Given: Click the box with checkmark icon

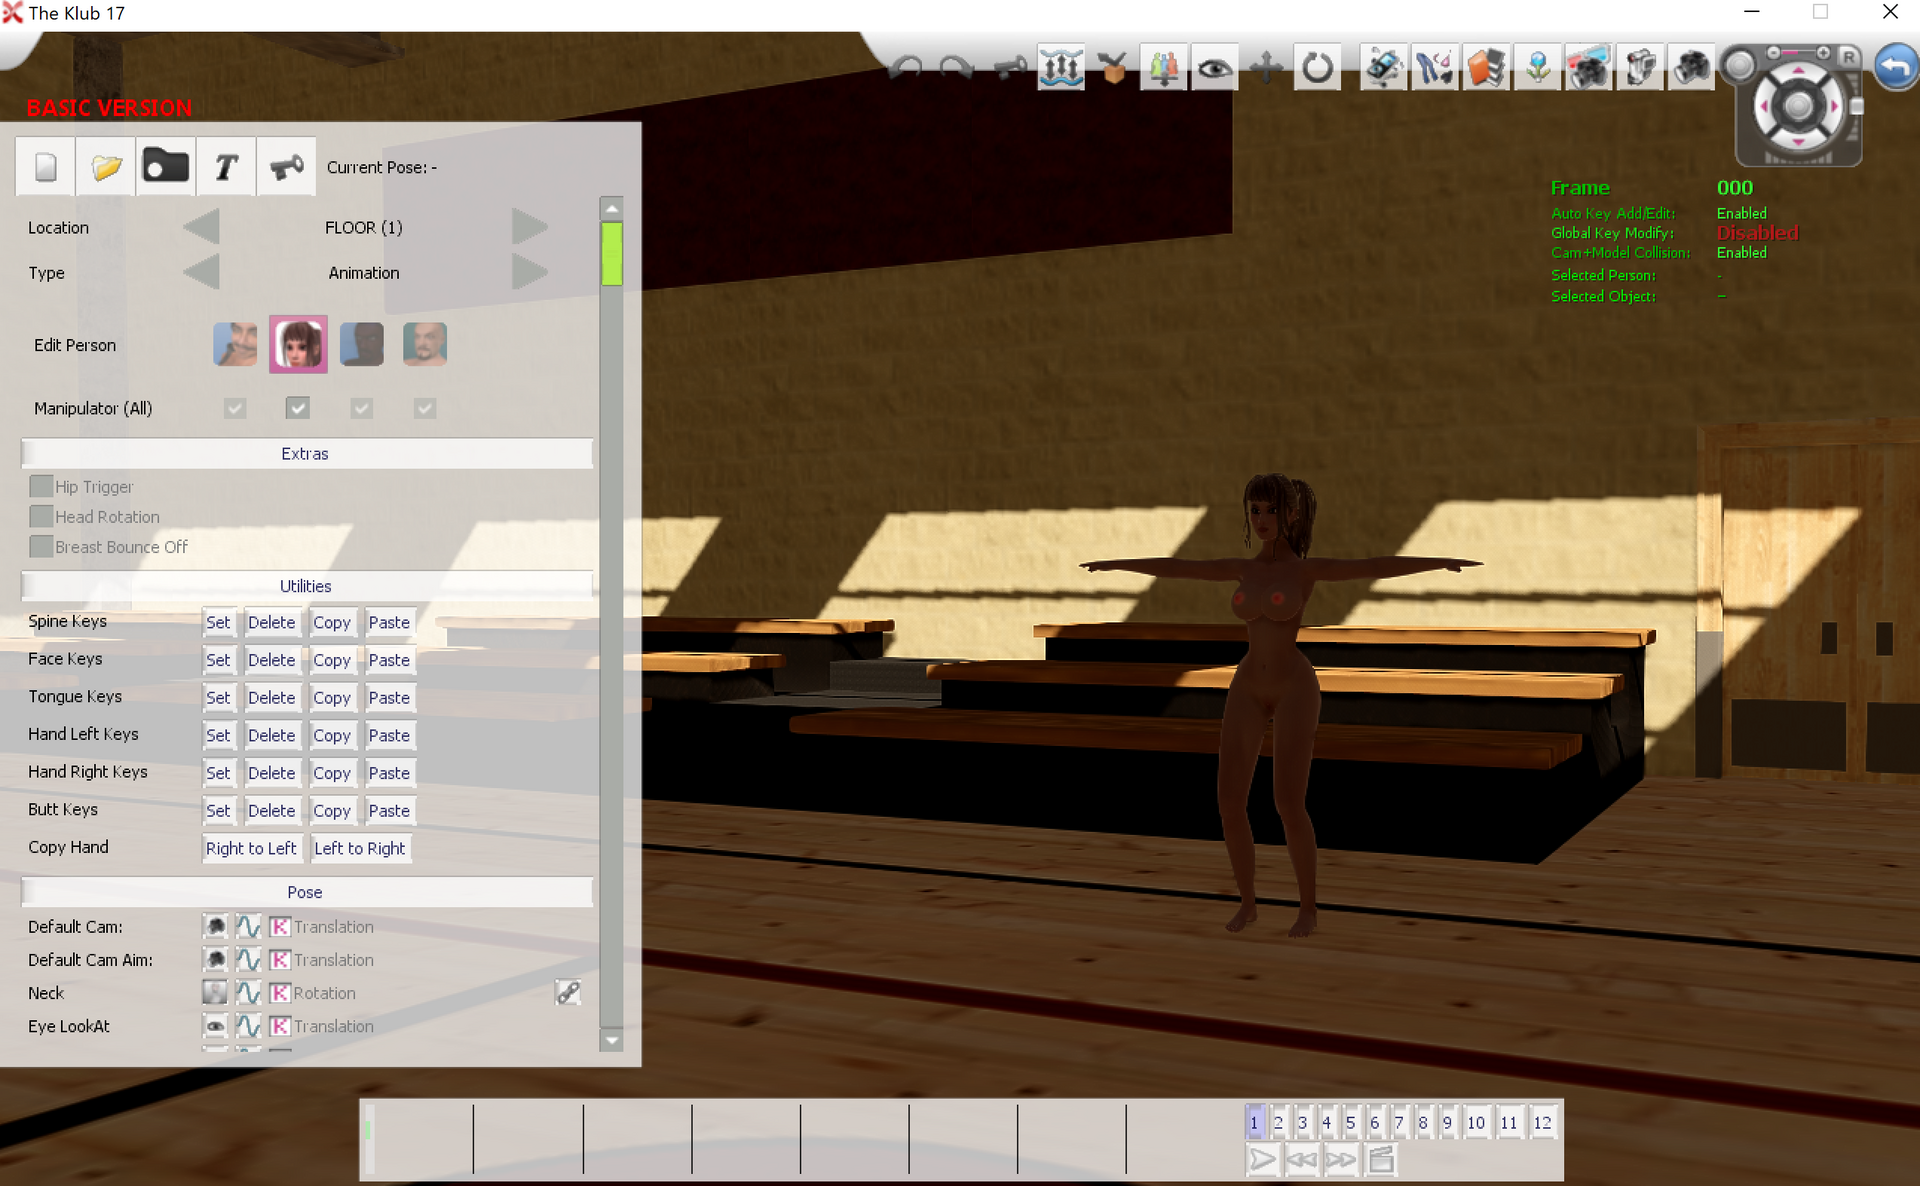Looking at the screenshot, I should click(x=1112, y=68).
